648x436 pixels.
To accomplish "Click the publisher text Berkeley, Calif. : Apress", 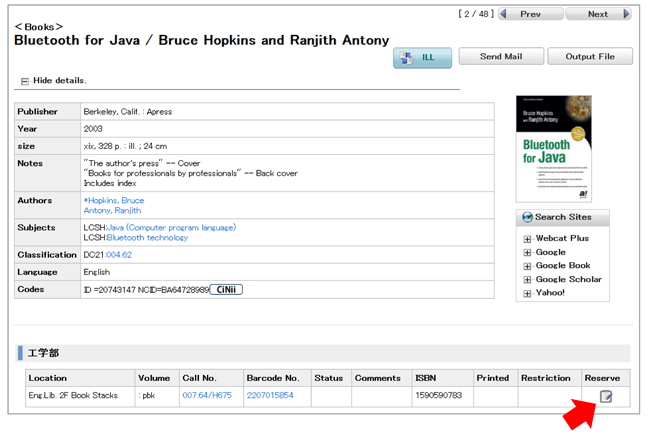I will [x=128, y=112].
